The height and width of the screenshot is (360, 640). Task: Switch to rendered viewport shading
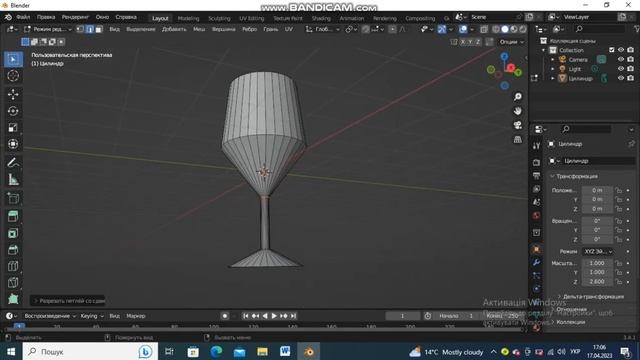[523, 29]
